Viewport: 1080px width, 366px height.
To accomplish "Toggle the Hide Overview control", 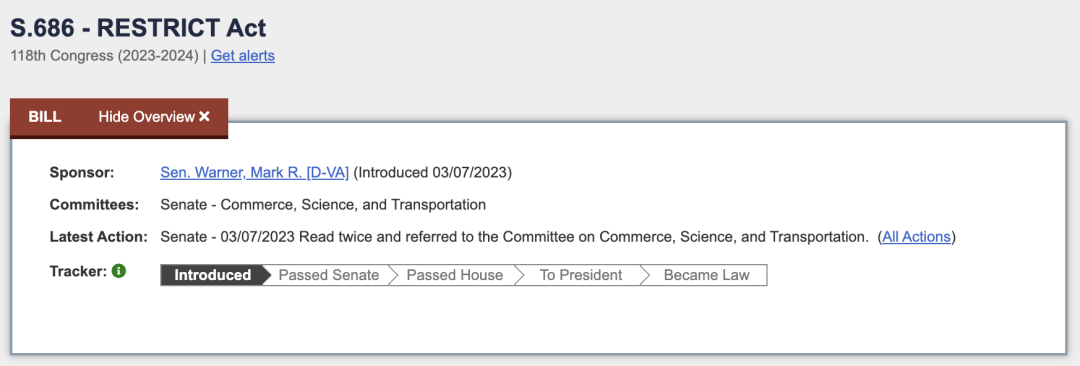I will pos(154,117).
